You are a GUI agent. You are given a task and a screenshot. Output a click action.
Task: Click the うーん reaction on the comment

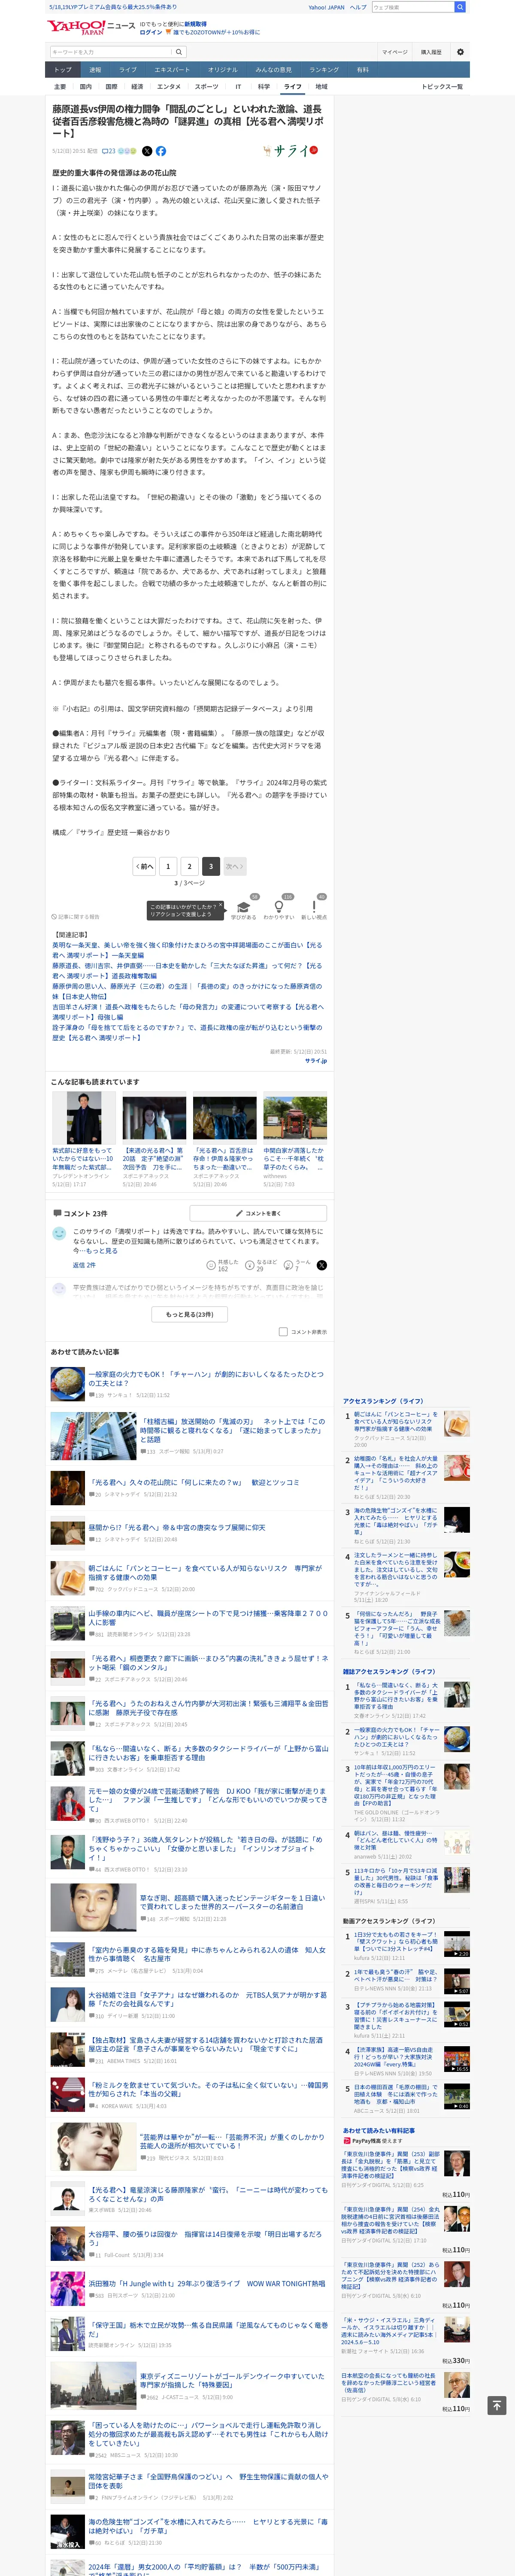point(288,1265)
